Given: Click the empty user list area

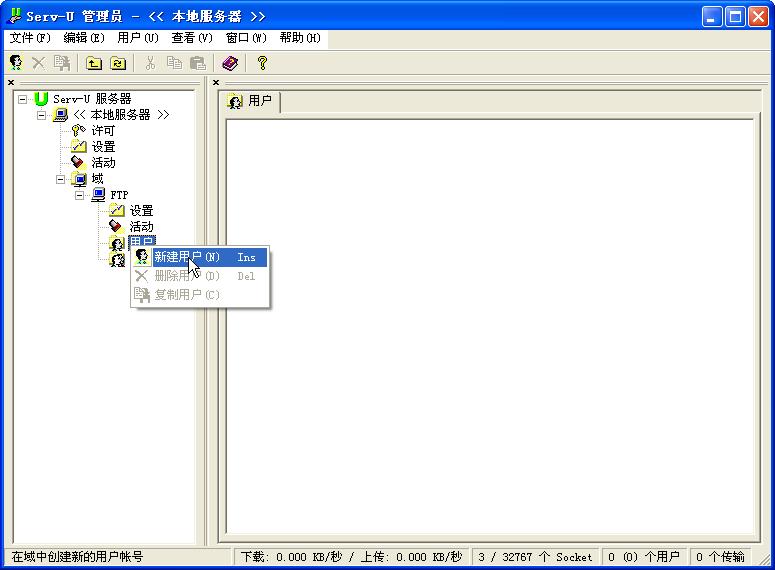Looking at the screenshot, I should point(489,326).
